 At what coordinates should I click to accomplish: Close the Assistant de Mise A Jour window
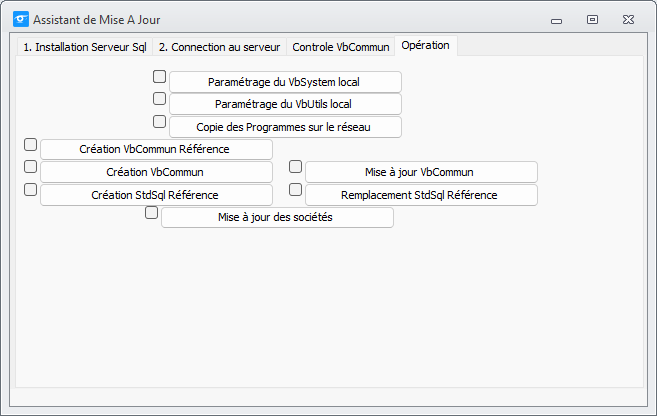tap(628, 19)
